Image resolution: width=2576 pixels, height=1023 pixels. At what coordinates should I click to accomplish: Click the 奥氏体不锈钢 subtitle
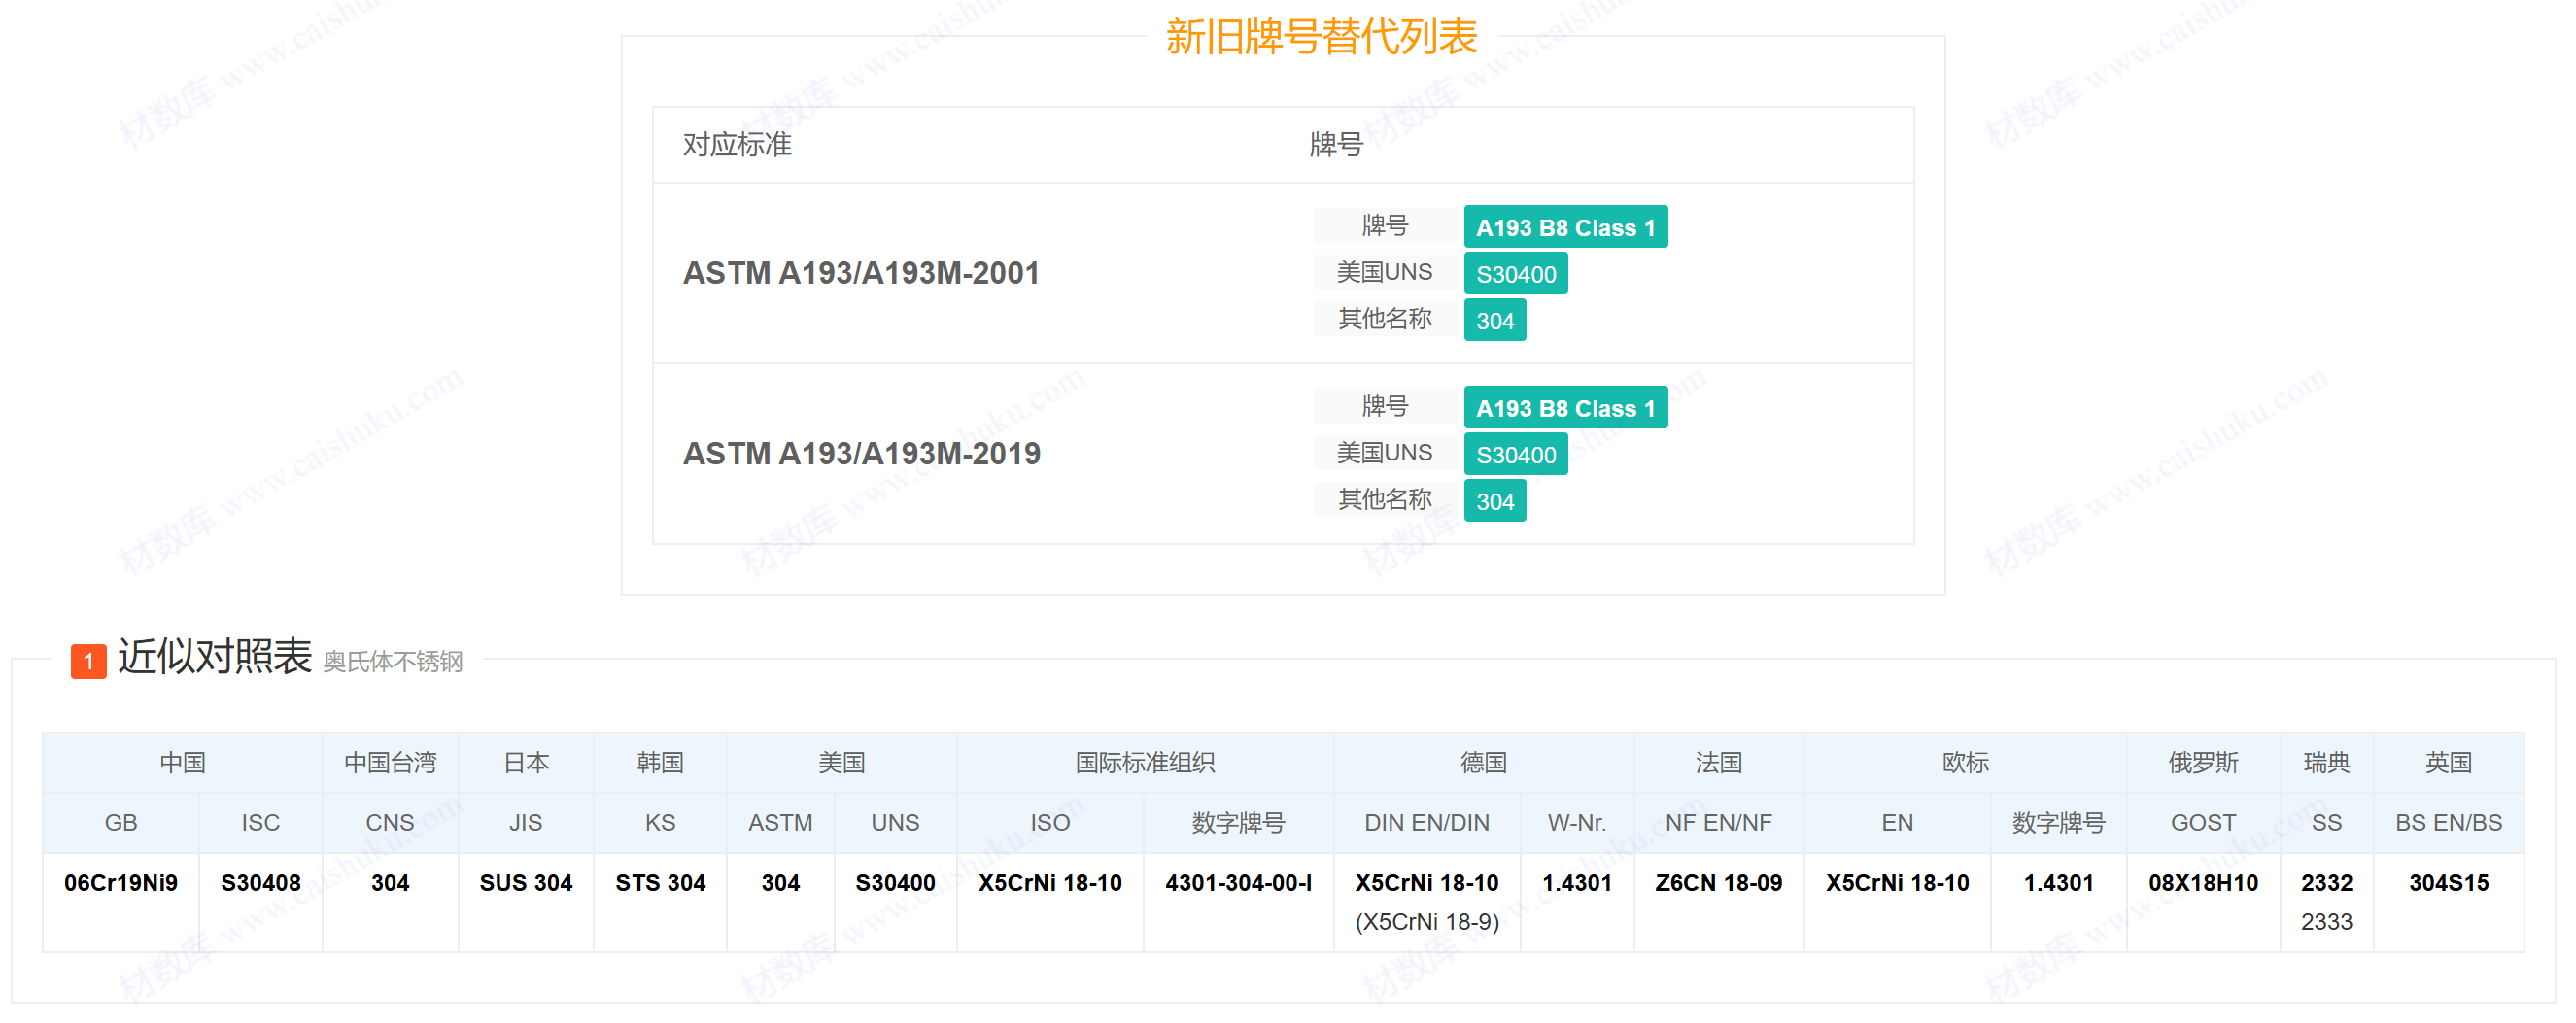point(393,662)
